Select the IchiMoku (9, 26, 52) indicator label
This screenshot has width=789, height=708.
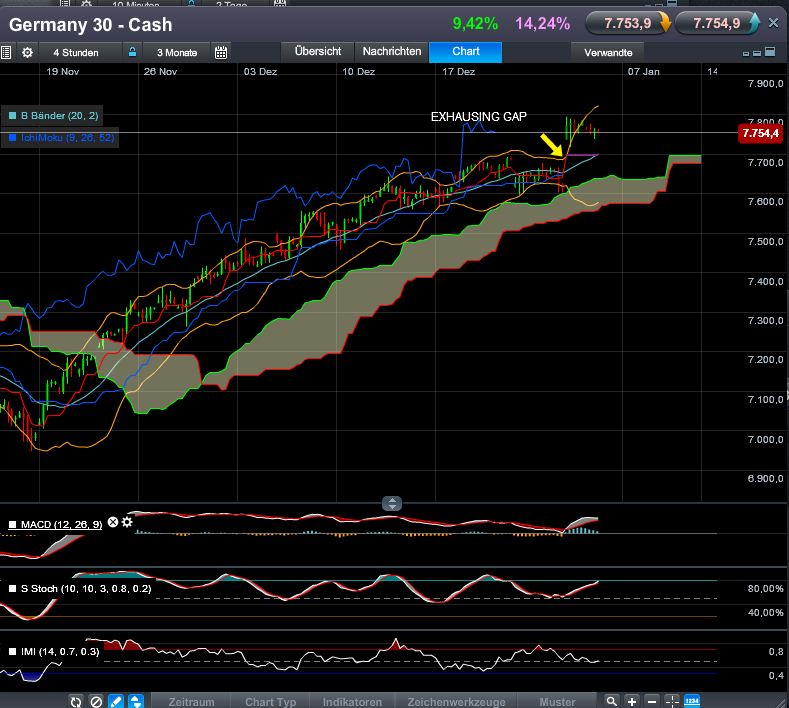point(67,137)
